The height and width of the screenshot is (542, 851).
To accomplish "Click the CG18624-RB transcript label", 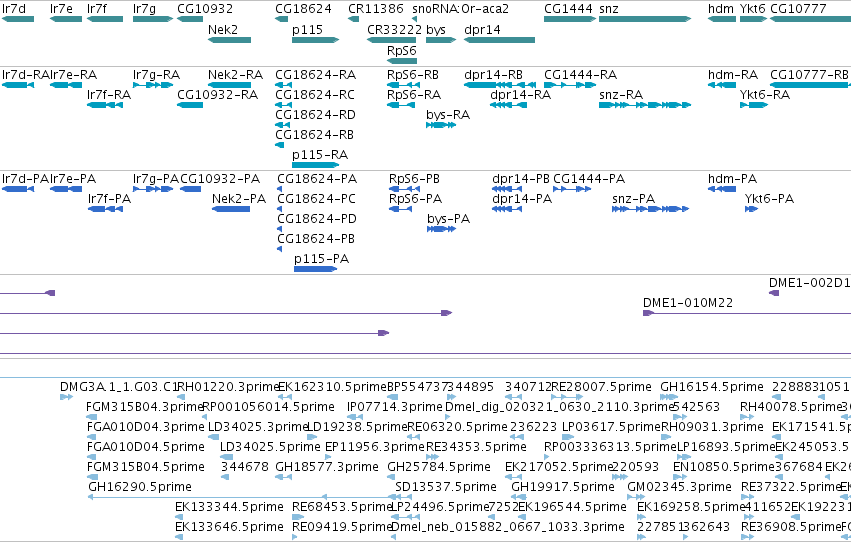I will point(314,135).
